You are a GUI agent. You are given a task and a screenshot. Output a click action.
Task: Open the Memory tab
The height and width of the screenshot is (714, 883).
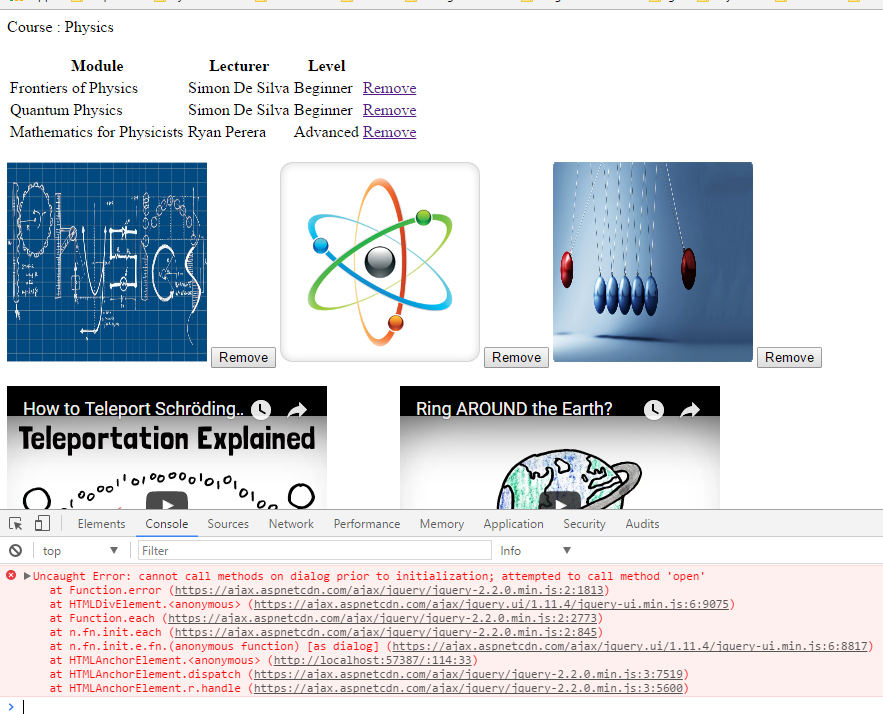point(442,524)
